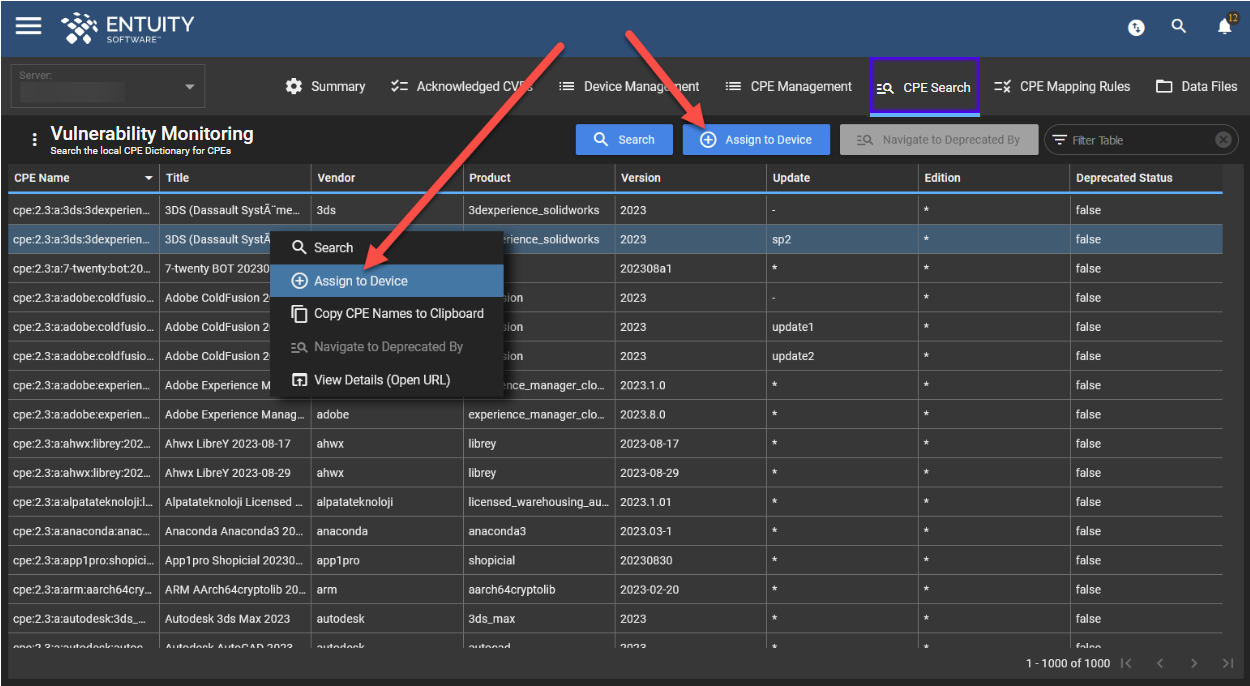Select the 7-twenty BOT row title
The image size is (1250, 686).
216,268
